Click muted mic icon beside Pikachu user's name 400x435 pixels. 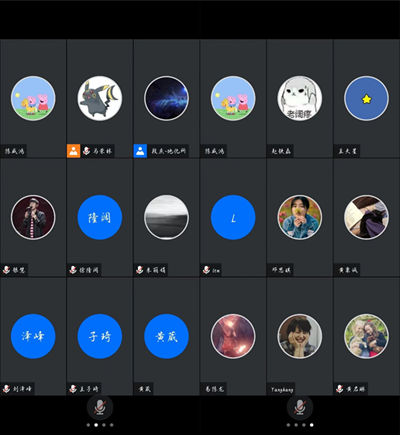coord(86,151)
